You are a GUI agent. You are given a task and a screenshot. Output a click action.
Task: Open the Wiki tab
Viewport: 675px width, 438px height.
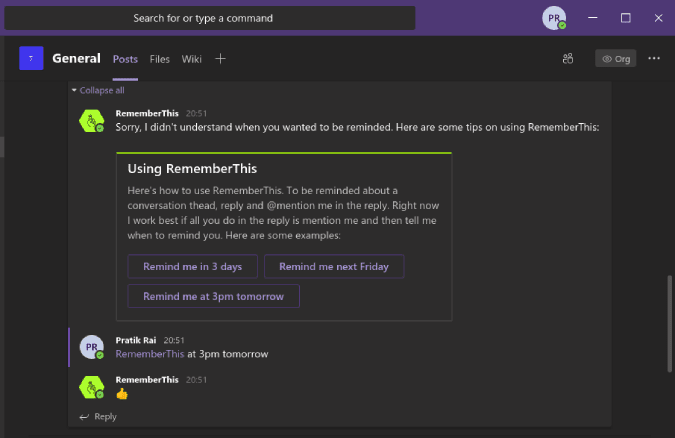coord(192,59)
